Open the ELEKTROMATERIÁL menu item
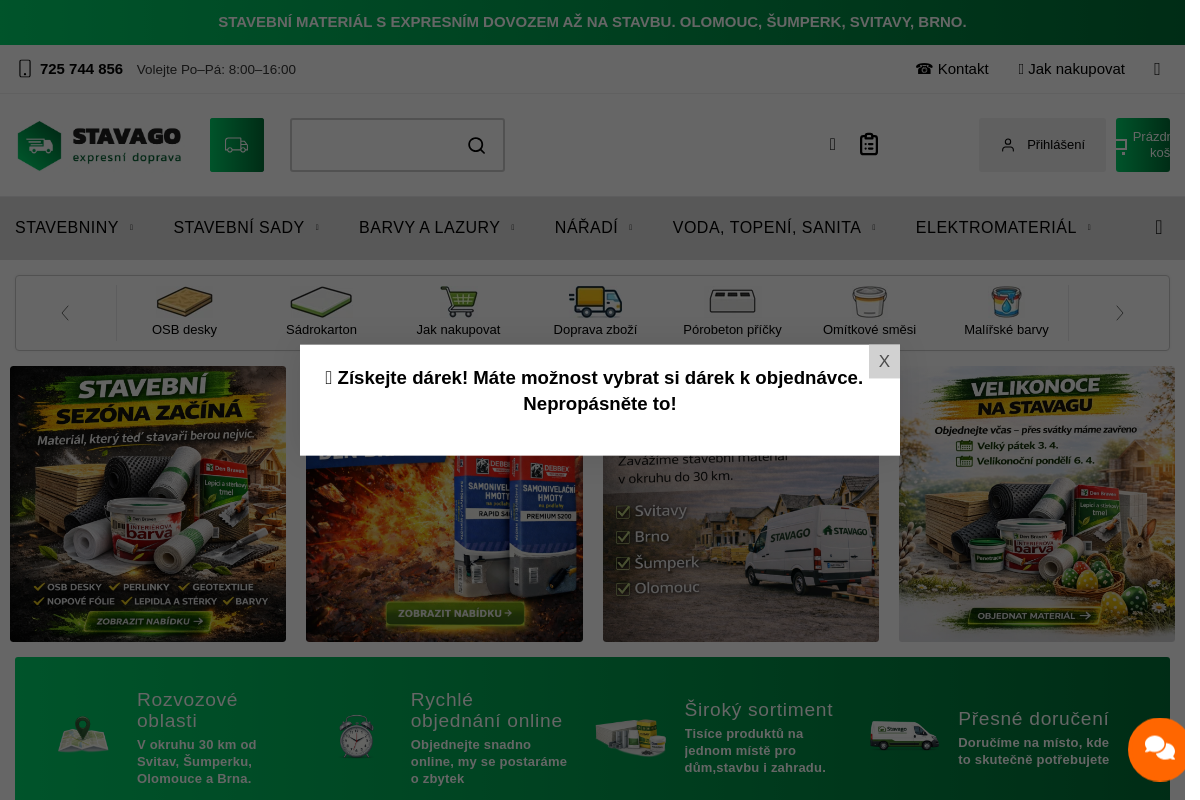Viewport: 1200px width, 800px height. pos(996,228)
